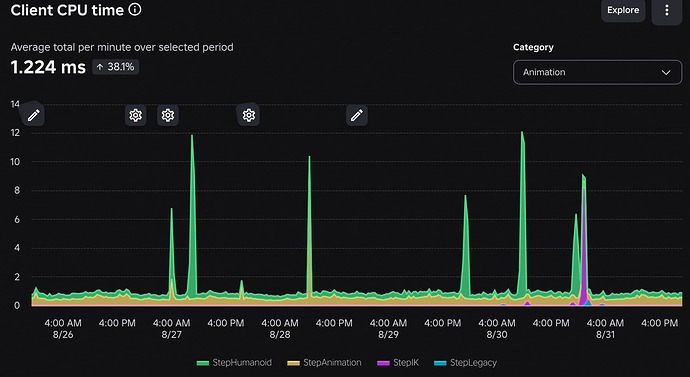The height and width of the screenshot is (377, 690).
Task: Click the pencil annotation marker at chart start
Action: (x=33, y=115)
